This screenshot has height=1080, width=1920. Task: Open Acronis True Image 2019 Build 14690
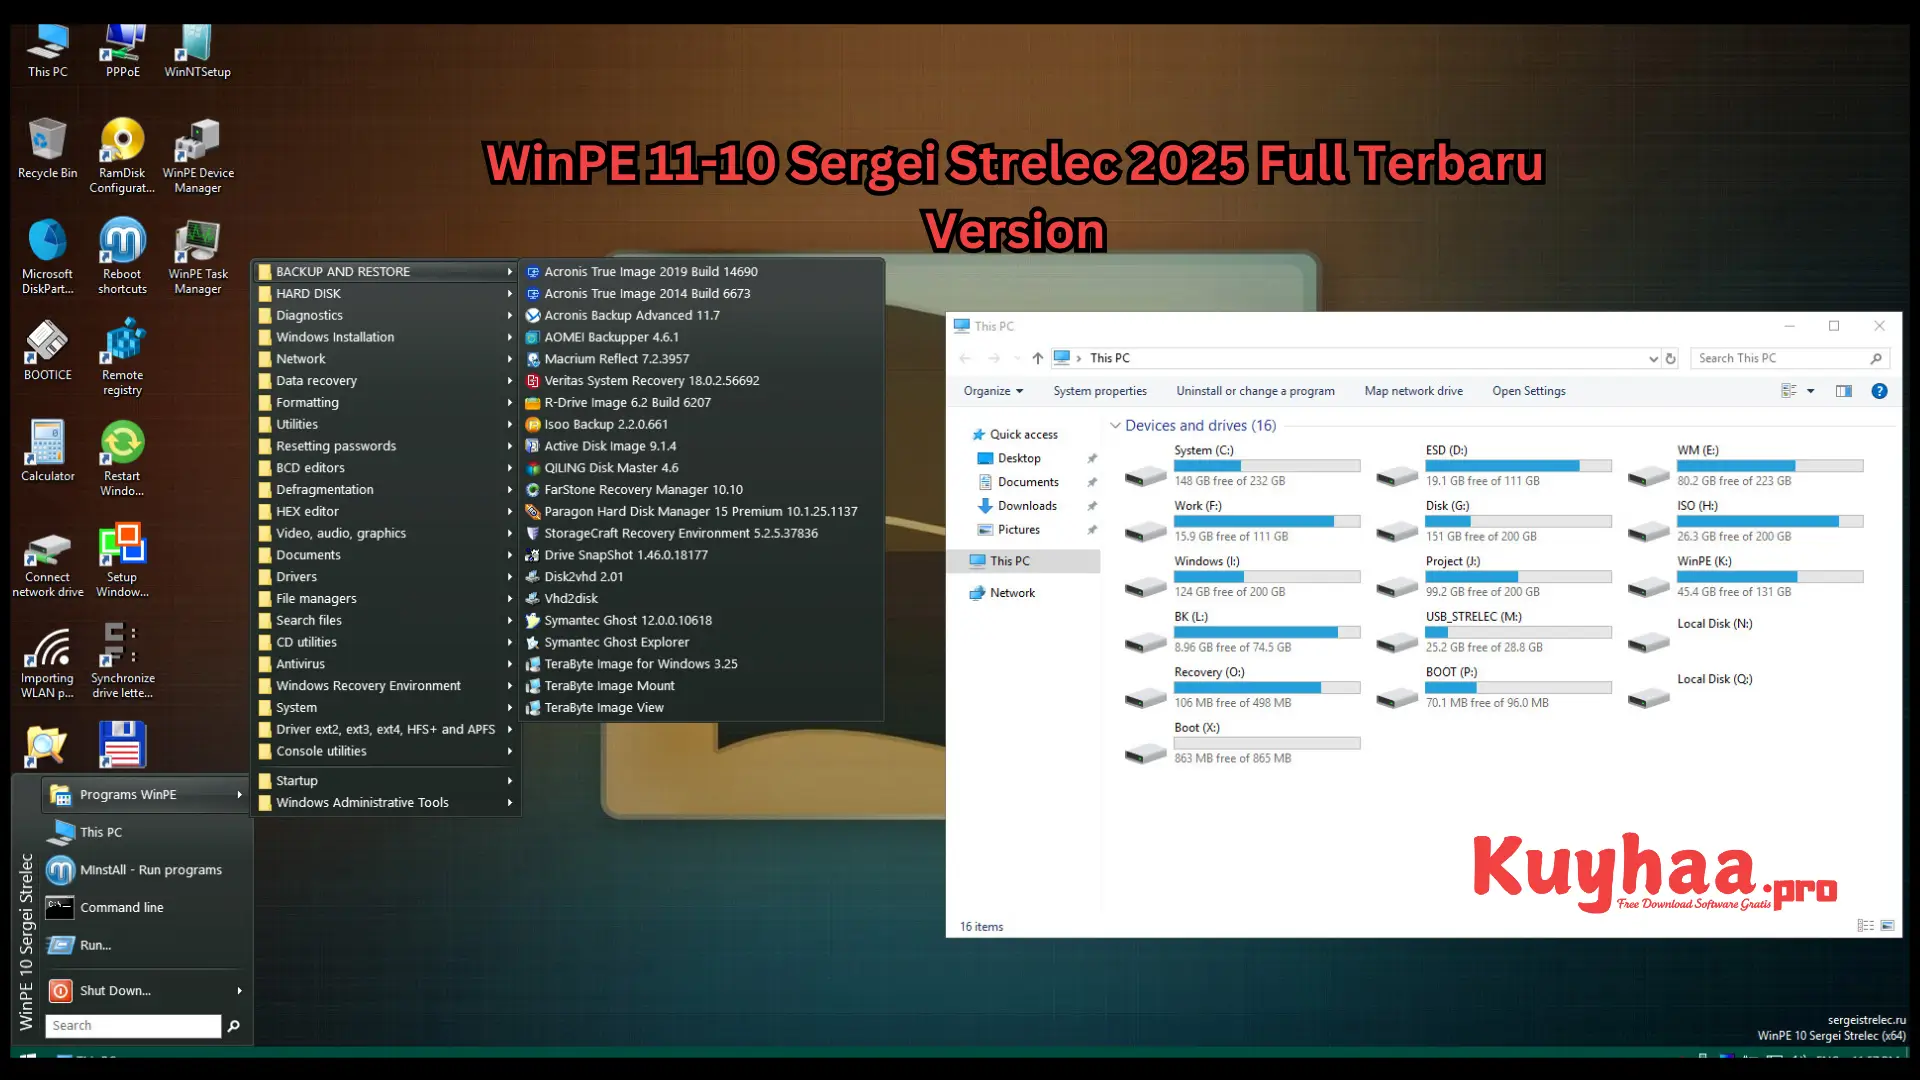[x=650, y=270]
